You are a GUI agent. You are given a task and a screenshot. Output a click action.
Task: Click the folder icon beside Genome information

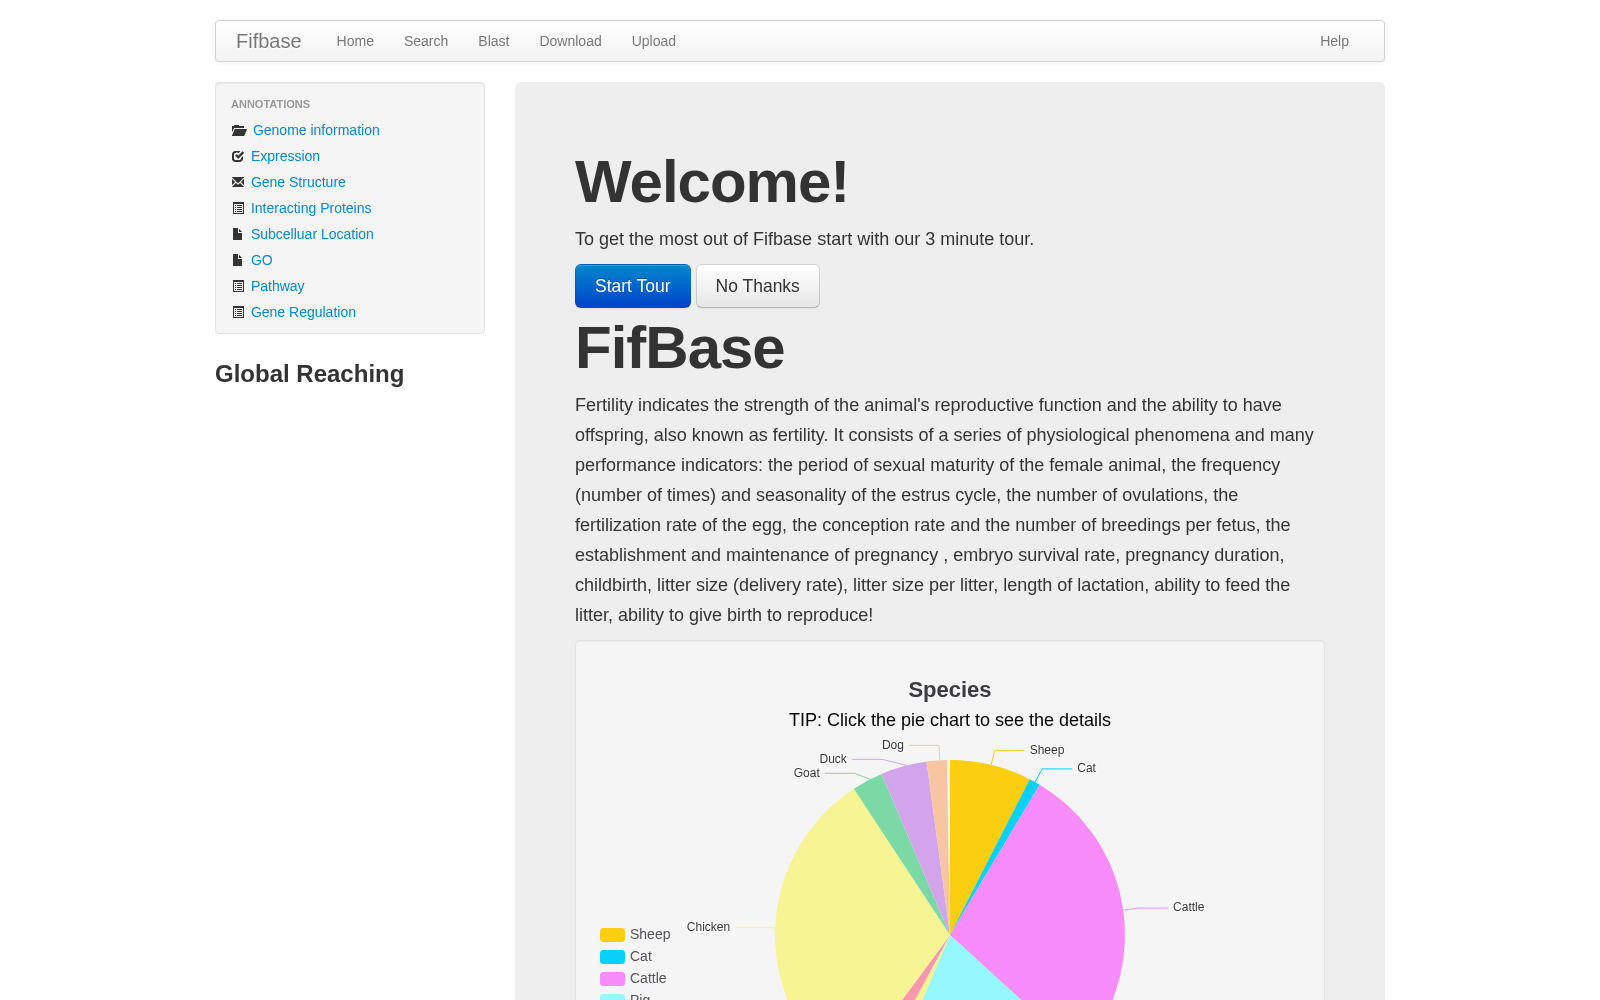tap(239, 131)
